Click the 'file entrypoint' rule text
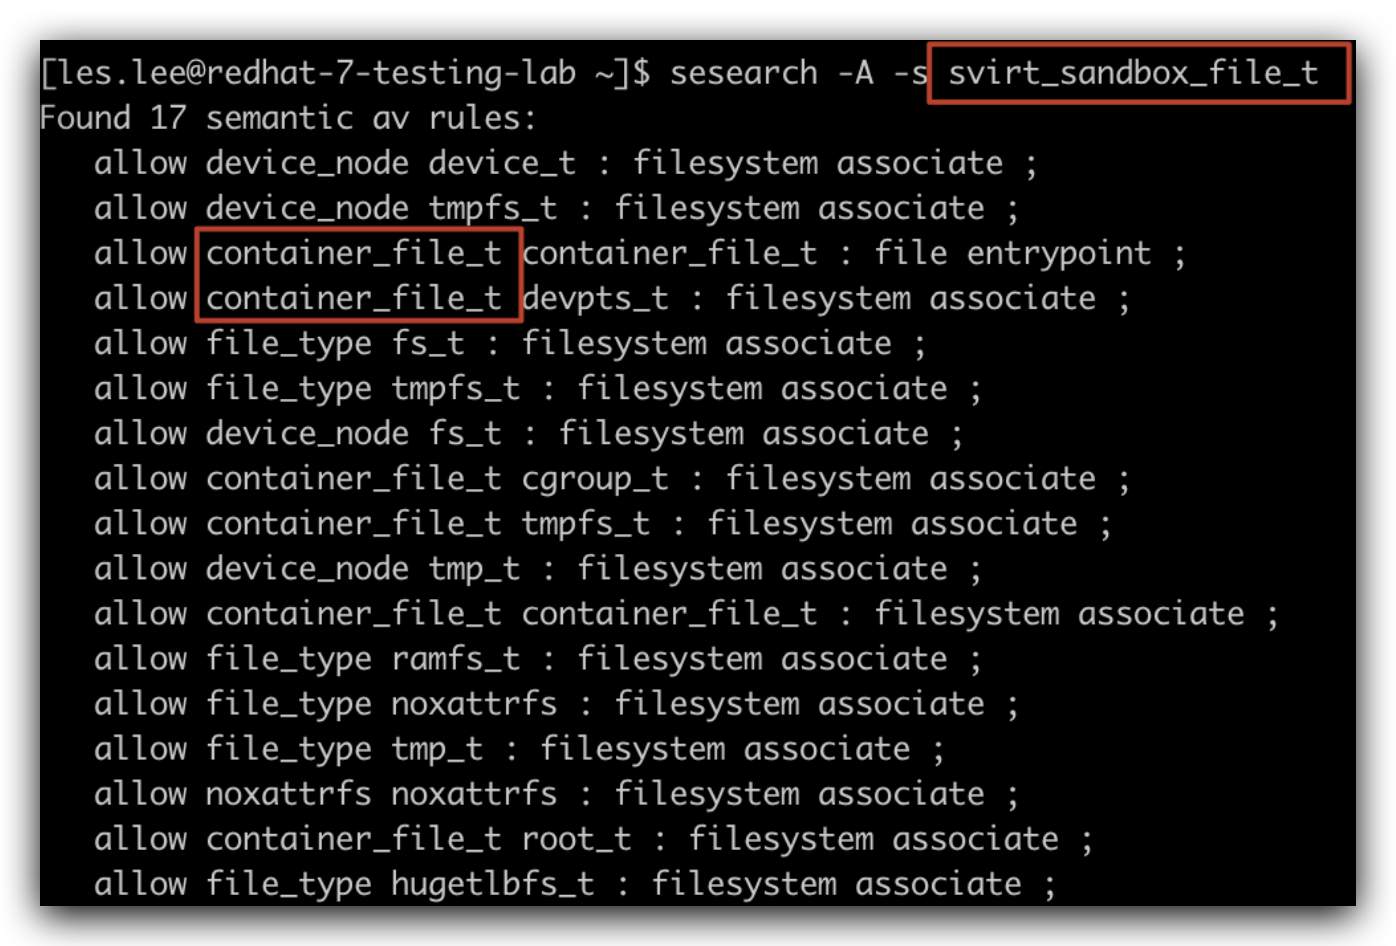Viewport: 1396px width, 946px height. pyautogui.click(x=1012, y=254)
